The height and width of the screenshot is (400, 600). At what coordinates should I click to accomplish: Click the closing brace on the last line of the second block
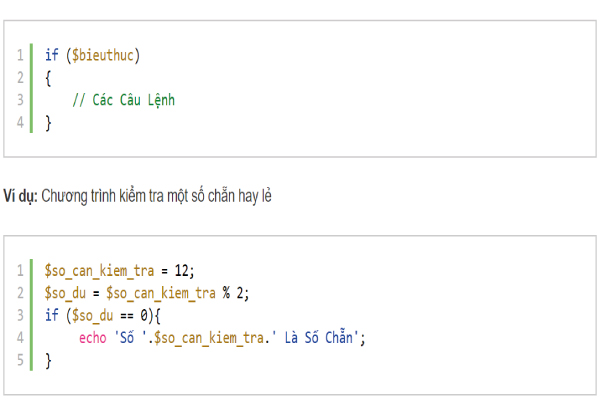pos(48,361)
